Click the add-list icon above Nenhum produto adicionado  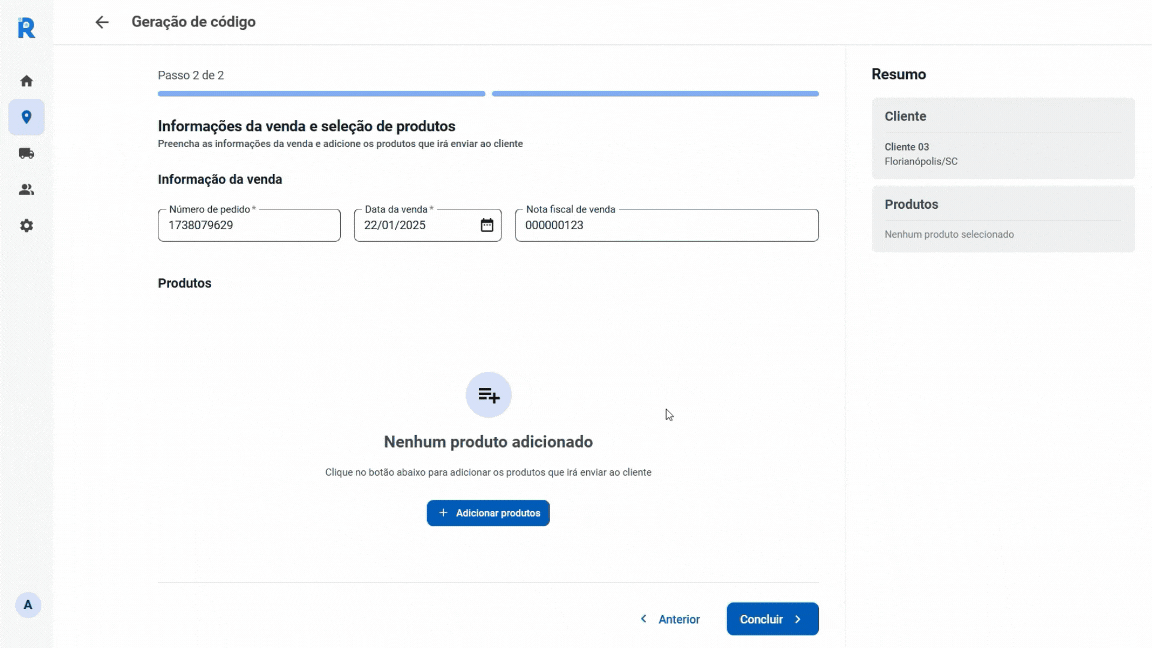point(489,395)
